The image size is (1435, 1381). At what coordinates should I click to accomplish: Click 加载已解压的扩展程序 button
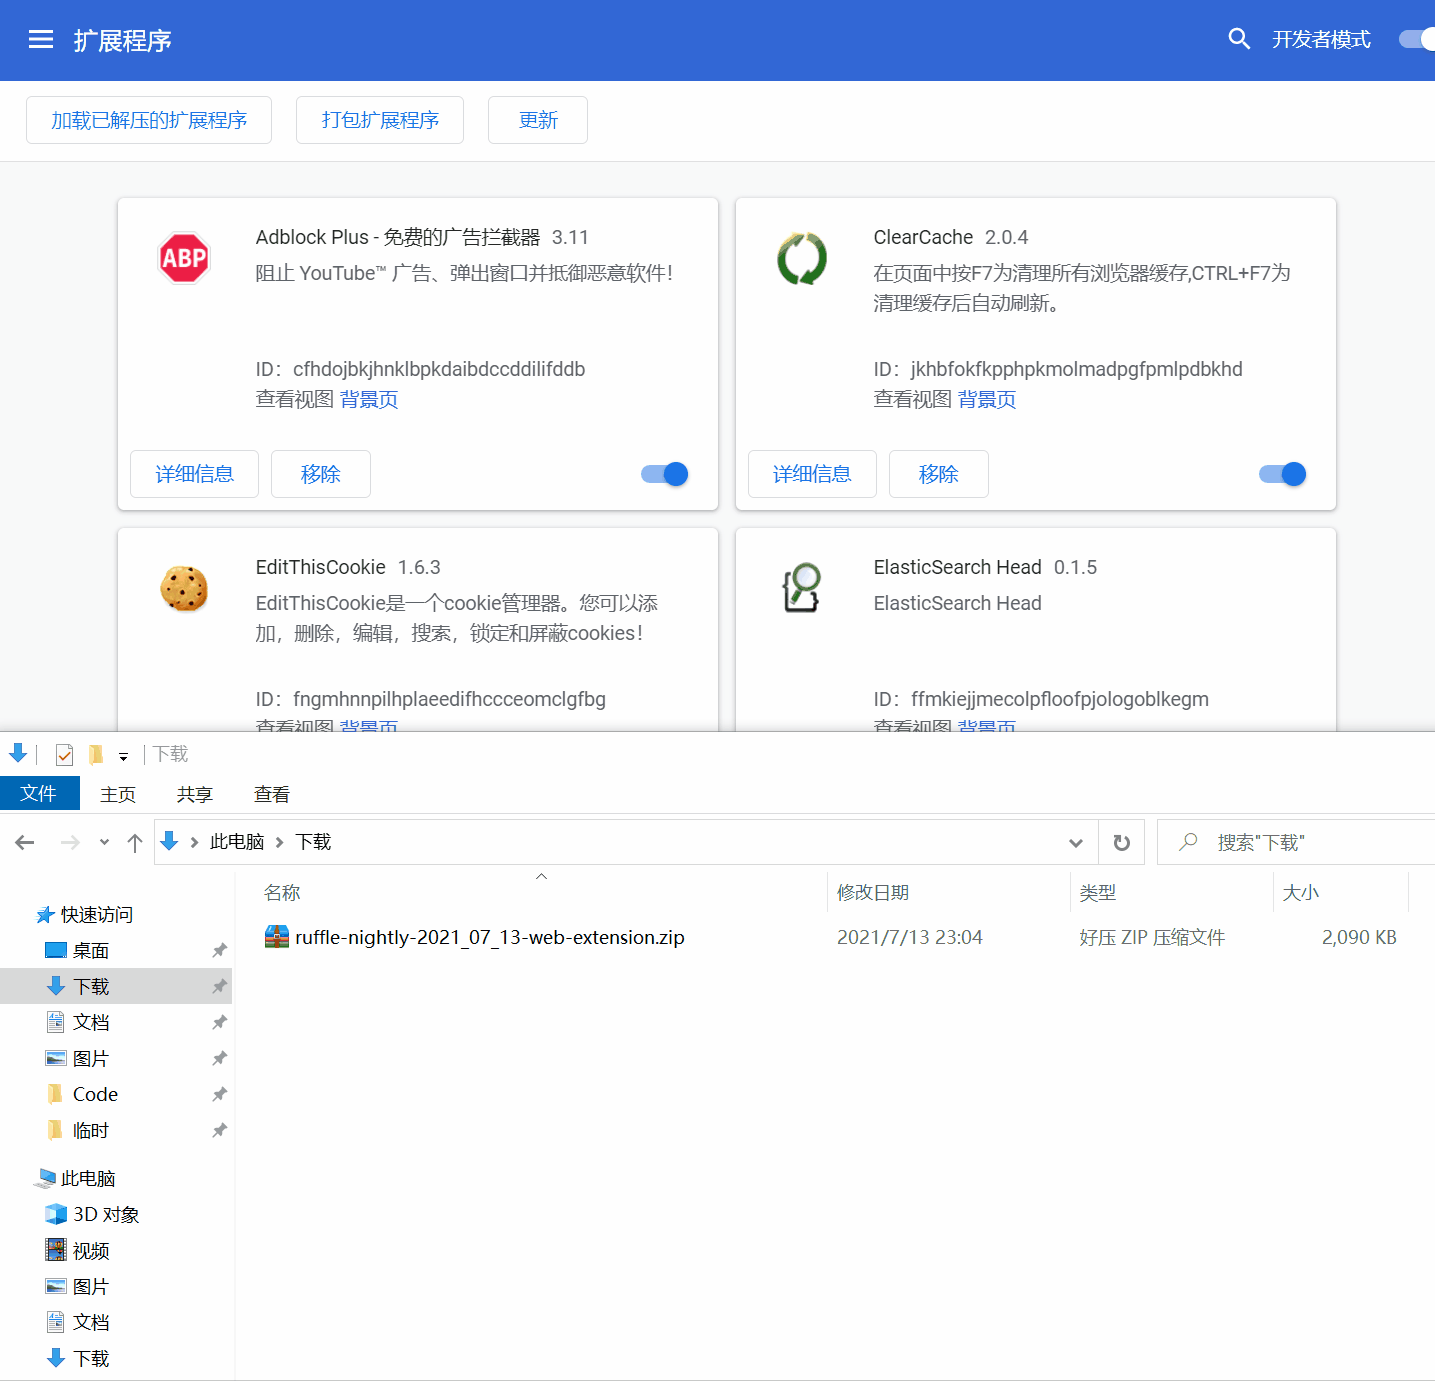click(149, 120)
